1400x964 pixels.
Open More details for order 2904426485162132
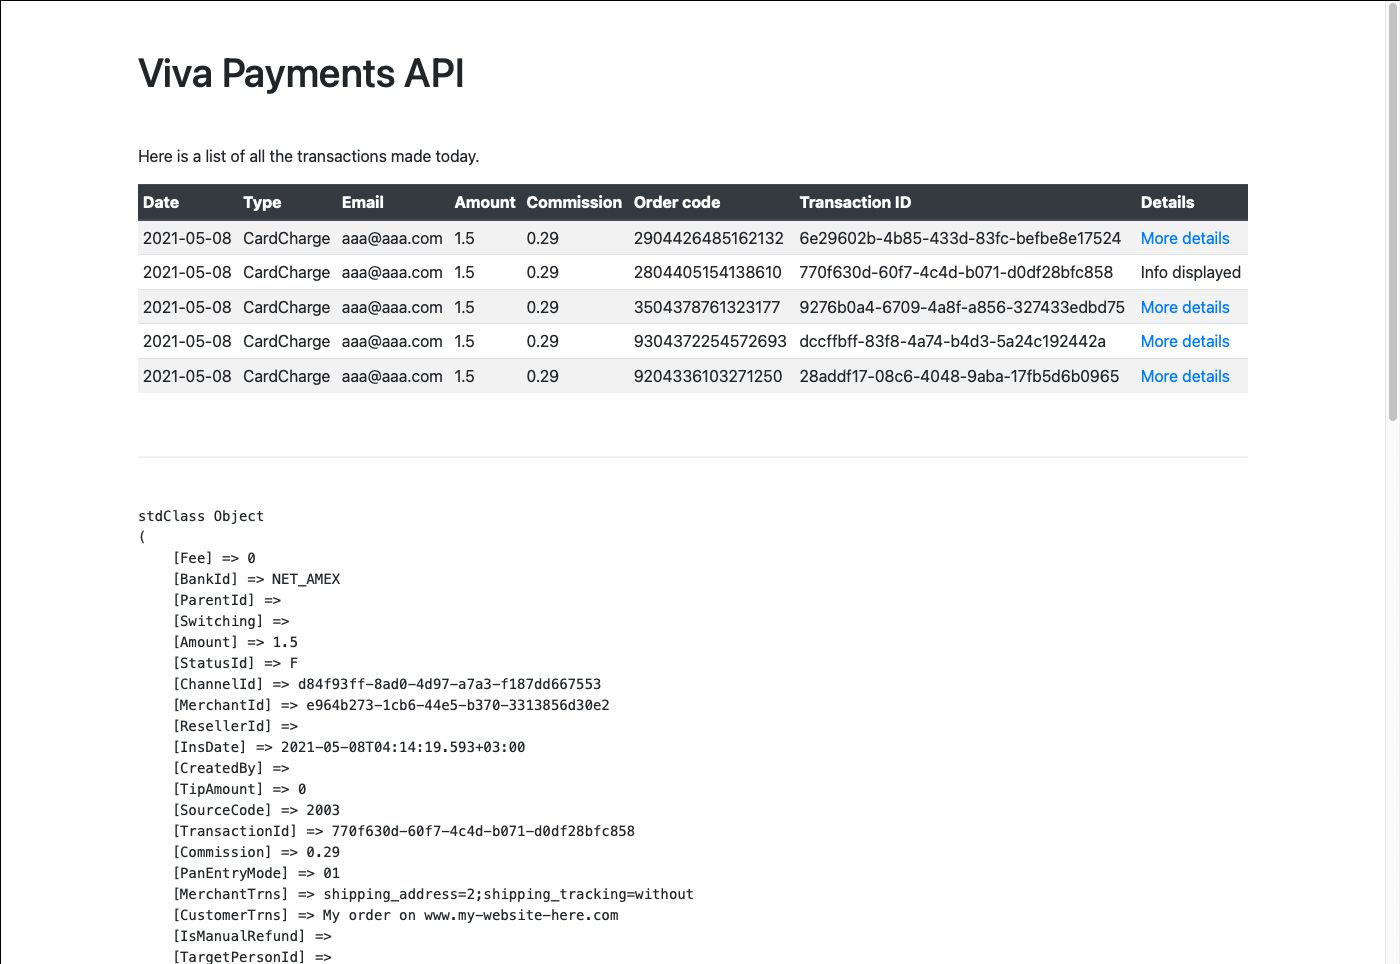pyautogui.click(x=1184, y=238)
